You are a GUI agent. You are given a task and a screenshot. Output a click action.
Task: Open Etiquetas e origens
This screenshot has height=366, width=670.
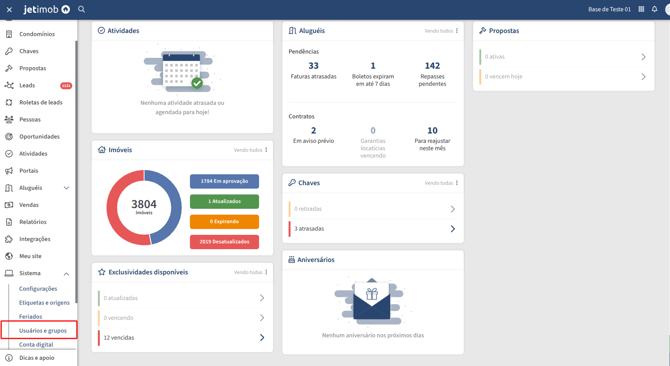[44, 302]
